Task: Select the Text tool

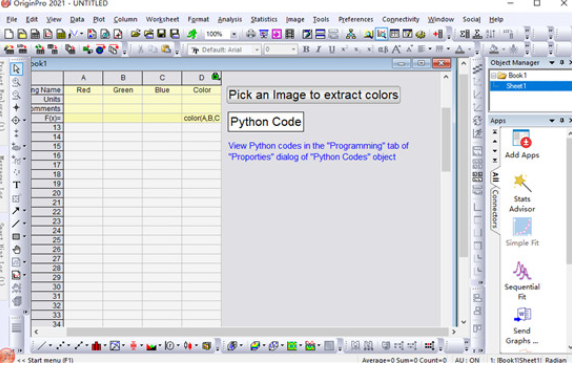Action: pos(16,185)
